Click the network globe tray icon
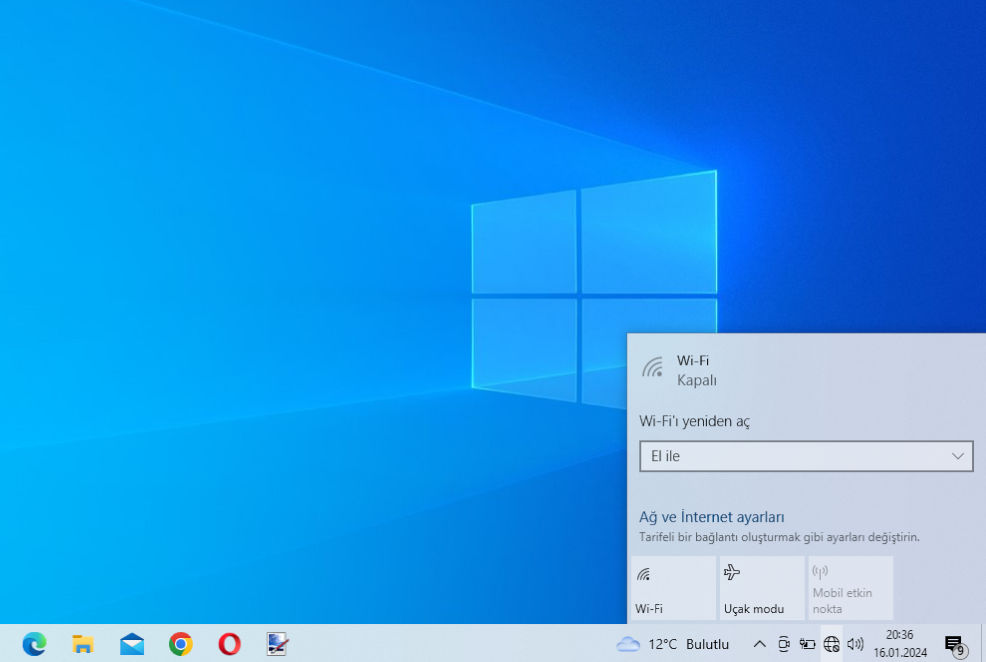This screenshot has width=986, height=662. coord(831,644)
